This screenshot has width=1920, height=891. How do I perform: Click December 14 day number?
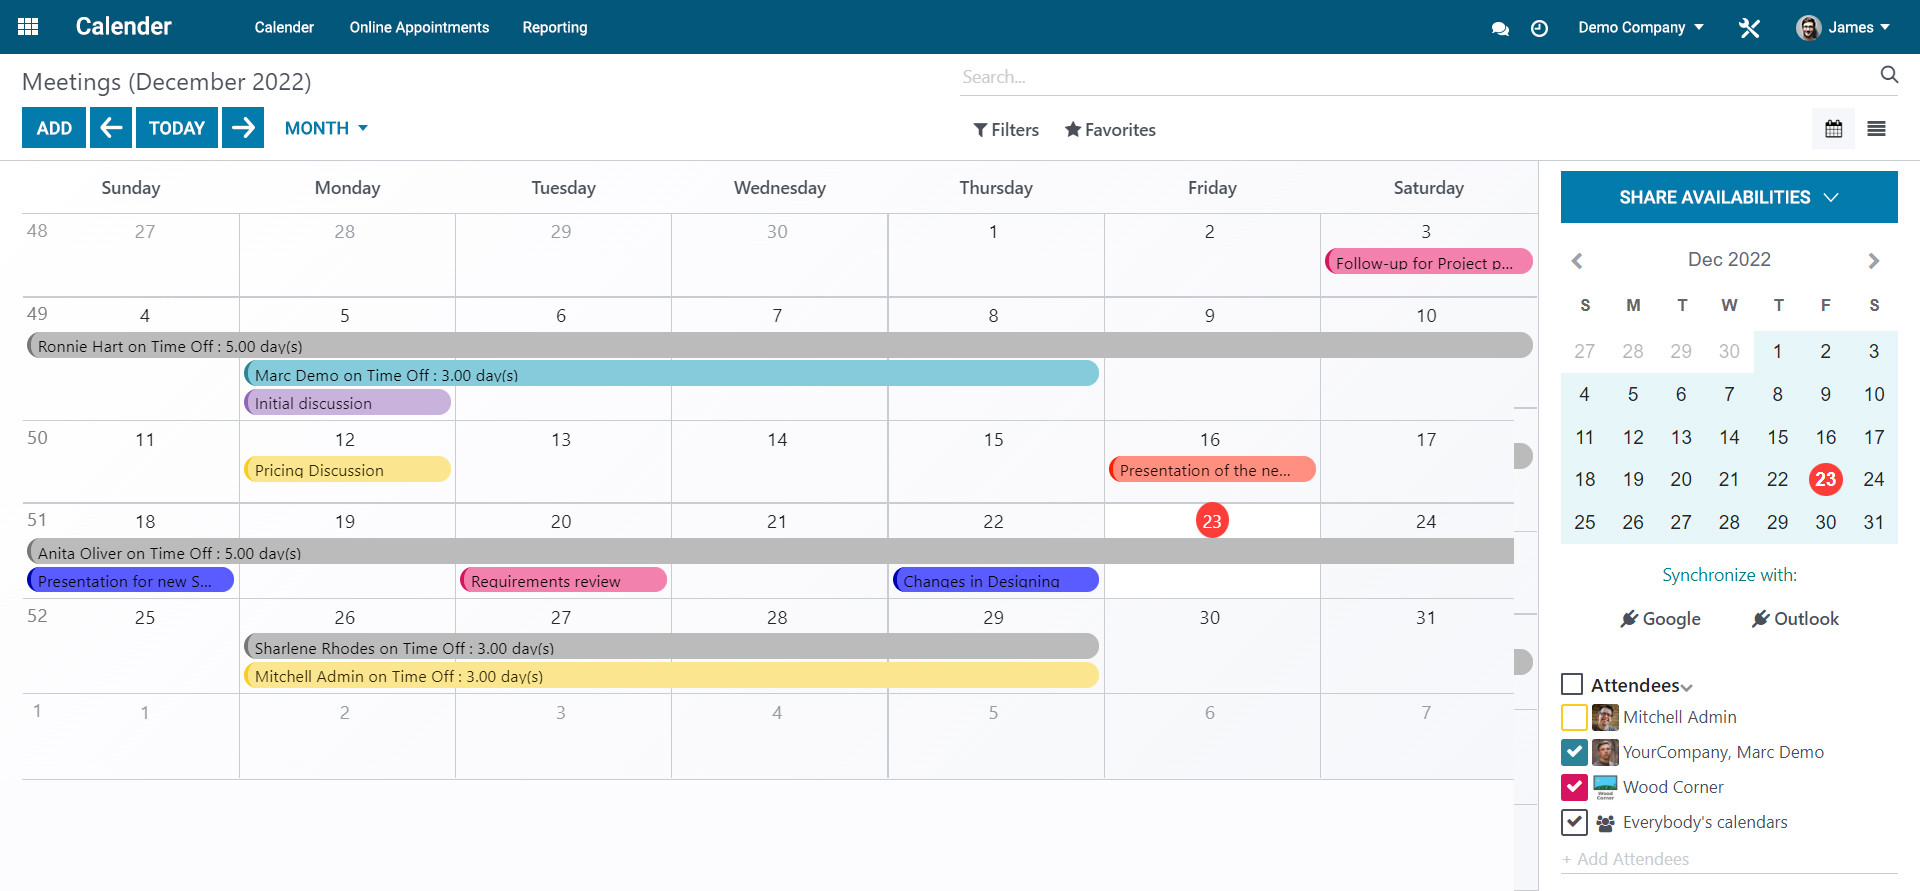[x=777, y=439]
